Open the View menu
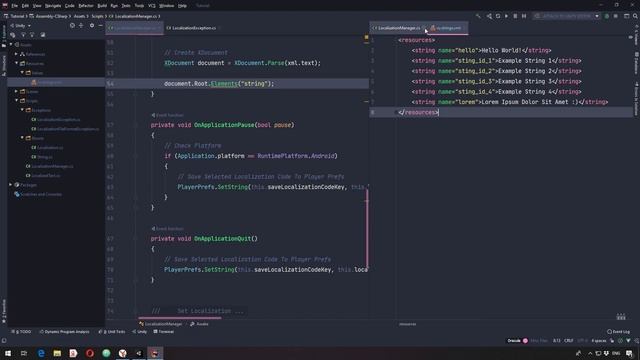 point(37,6)
